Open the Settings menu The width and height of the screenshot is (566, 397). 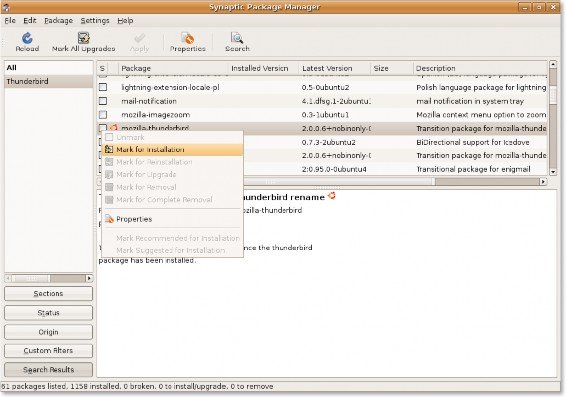(x=95, y=21)
